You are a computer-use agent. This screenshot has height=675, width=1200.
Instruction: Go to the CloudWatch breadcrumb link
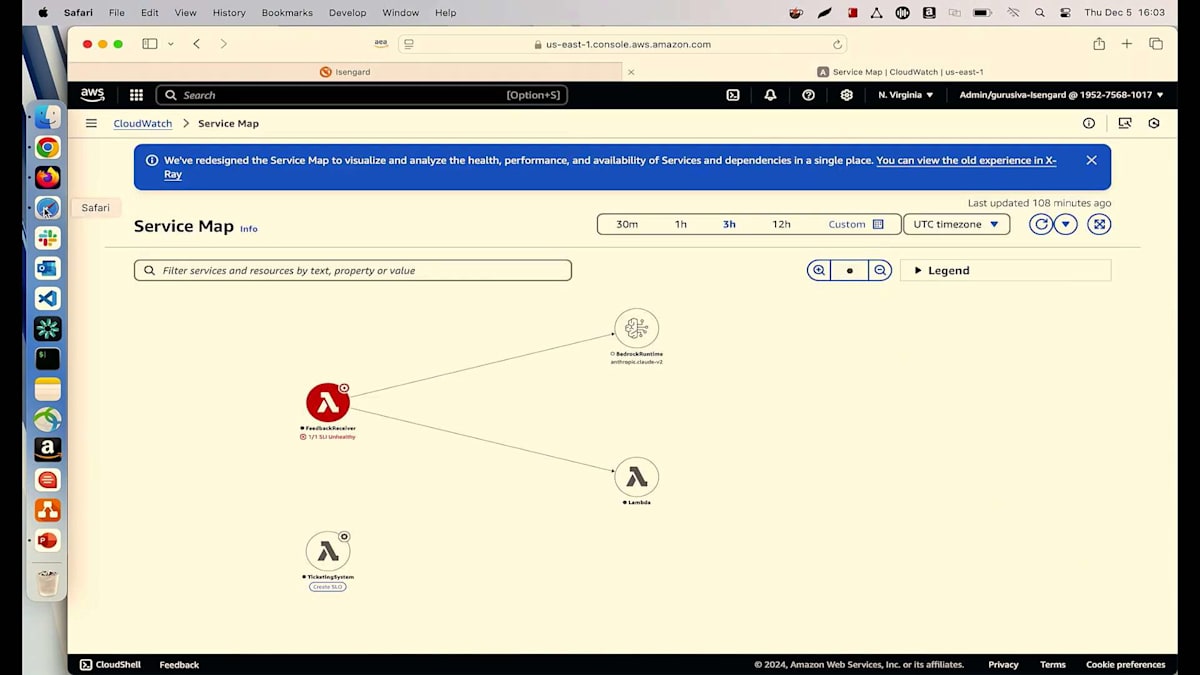tap(142, 123)
